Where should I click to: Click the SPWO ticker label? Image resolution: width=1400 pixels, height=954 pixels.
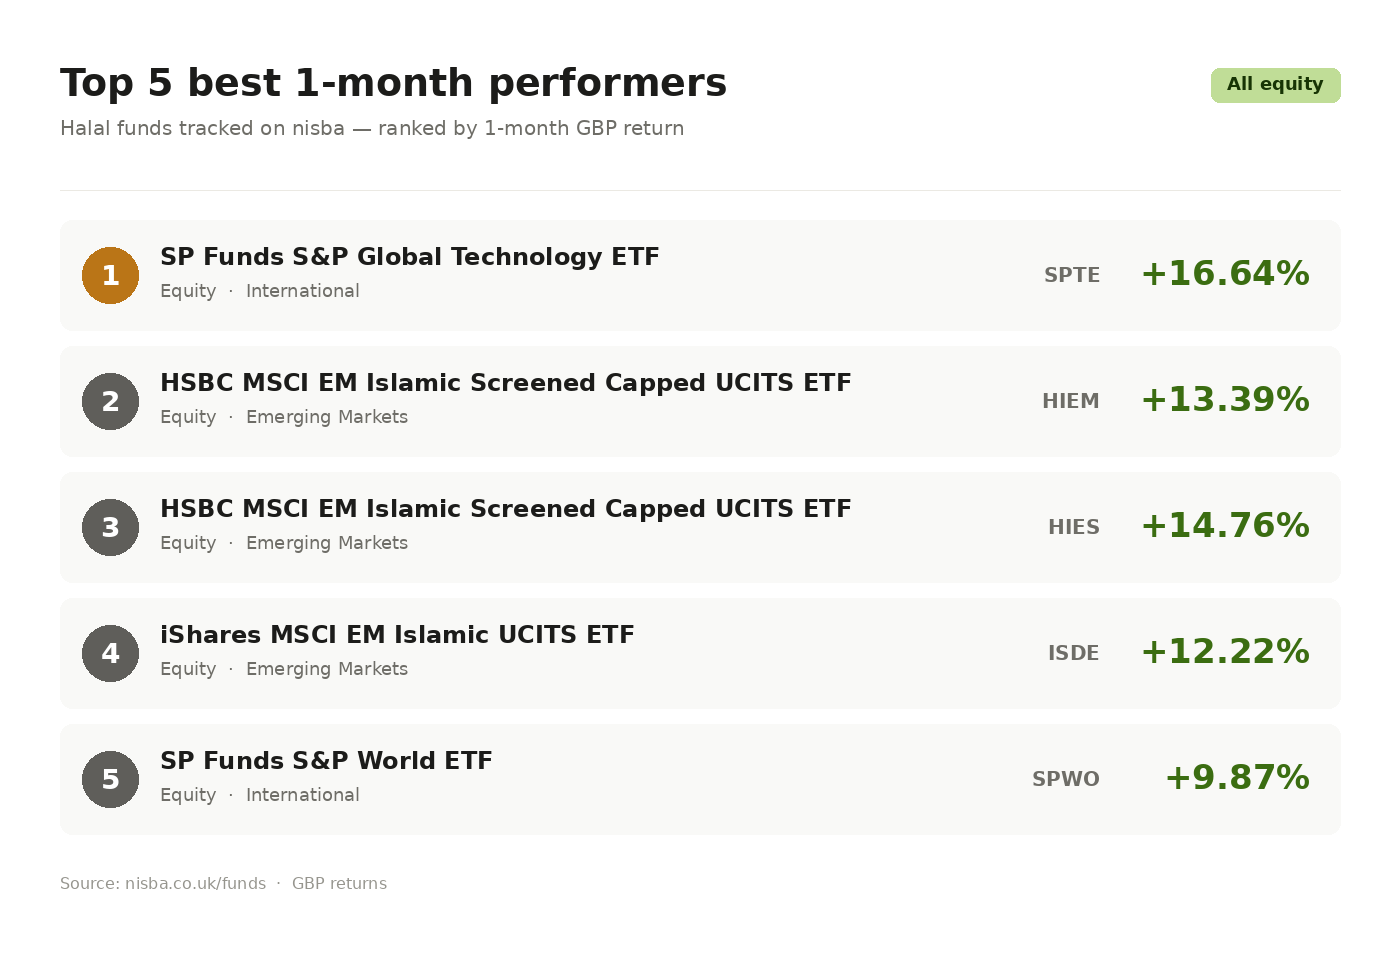[x=1065, y=779]
